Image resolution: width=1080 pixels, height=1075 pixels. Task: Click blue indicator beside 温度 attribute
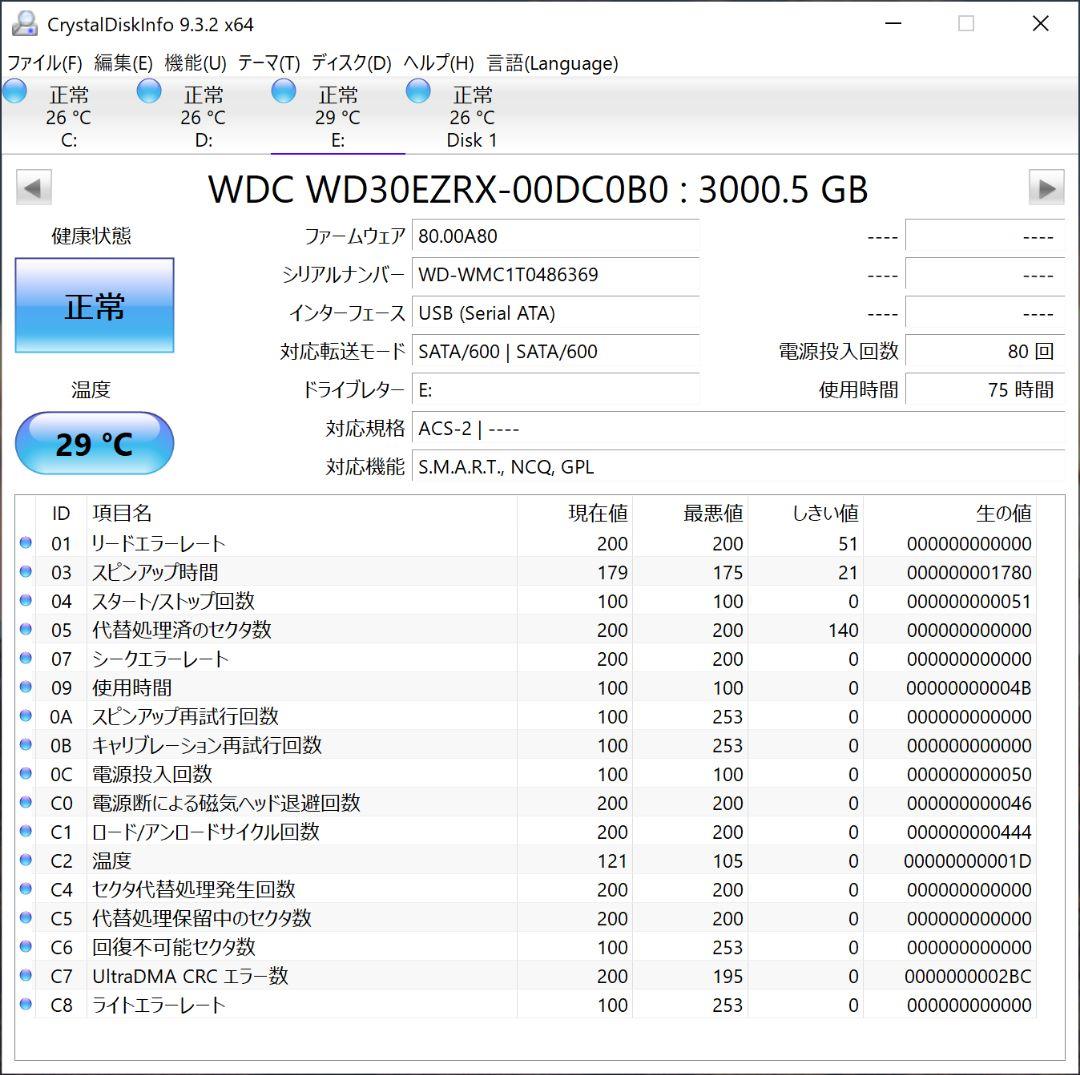click(25, 861)
